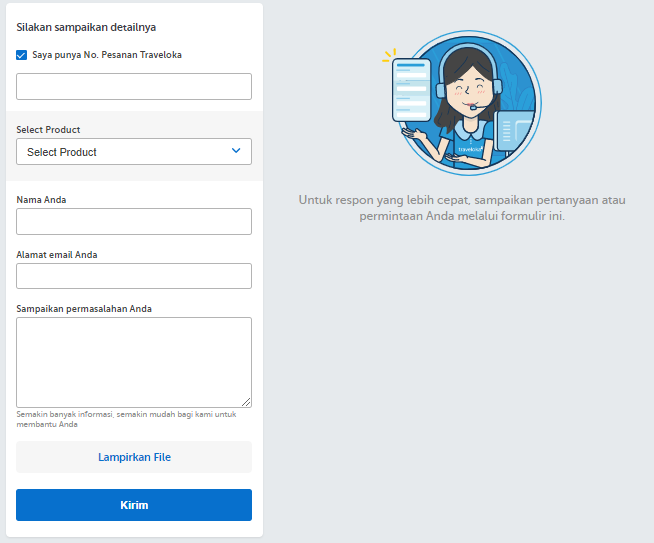
Task: Focus the Nama Anda text field
Action: [134, 221]
